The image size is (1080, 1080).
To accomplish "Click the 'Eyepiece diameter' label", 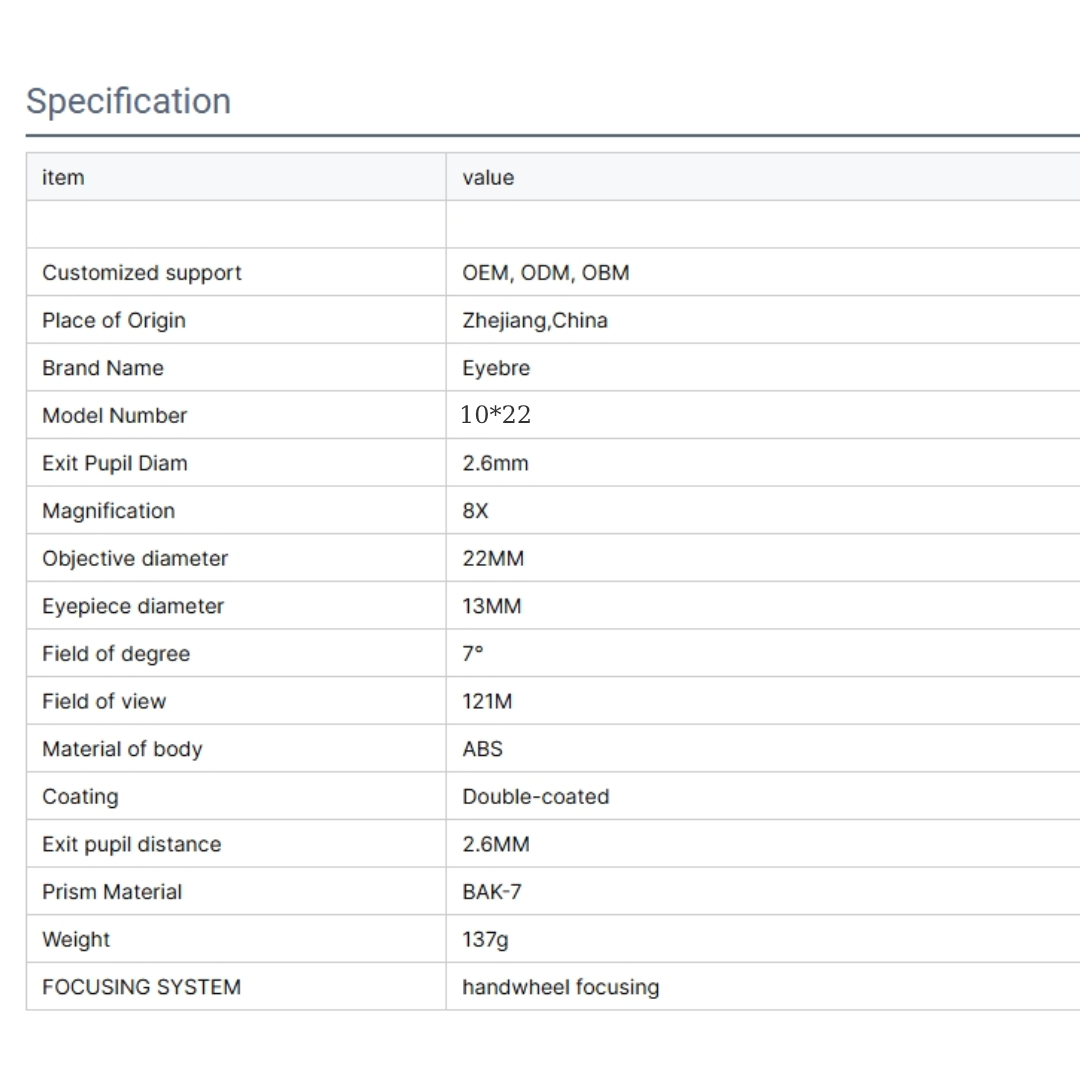I will pos(133,606).
